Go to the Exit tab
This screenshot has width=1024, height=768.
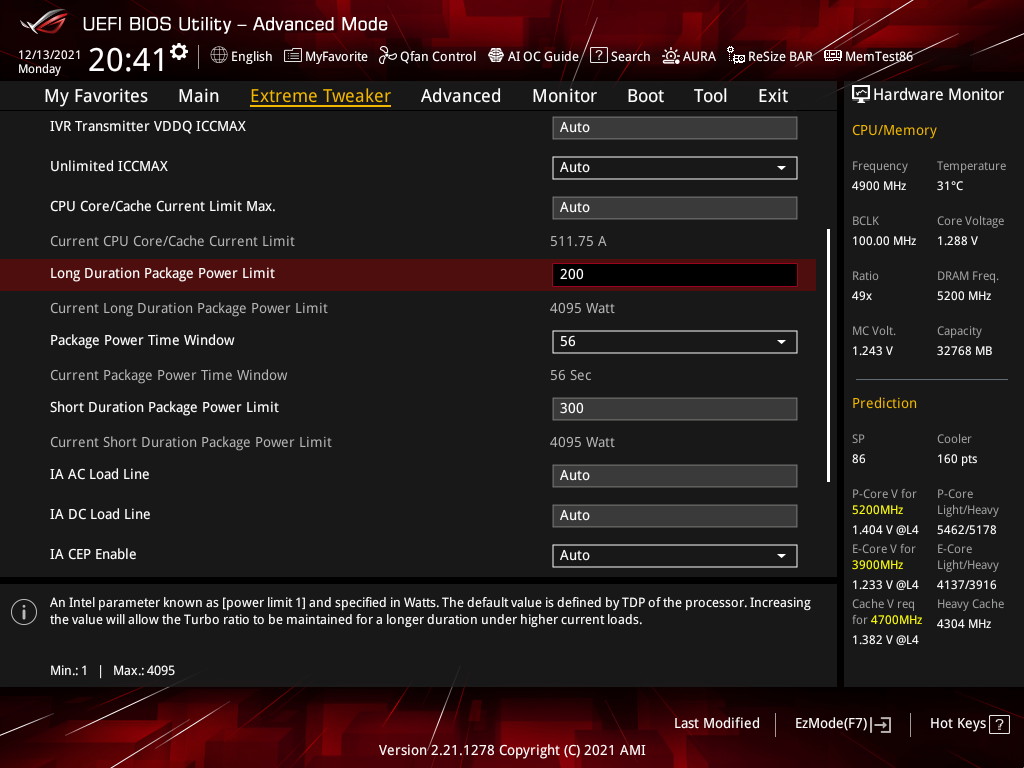[x=773, y=96]
